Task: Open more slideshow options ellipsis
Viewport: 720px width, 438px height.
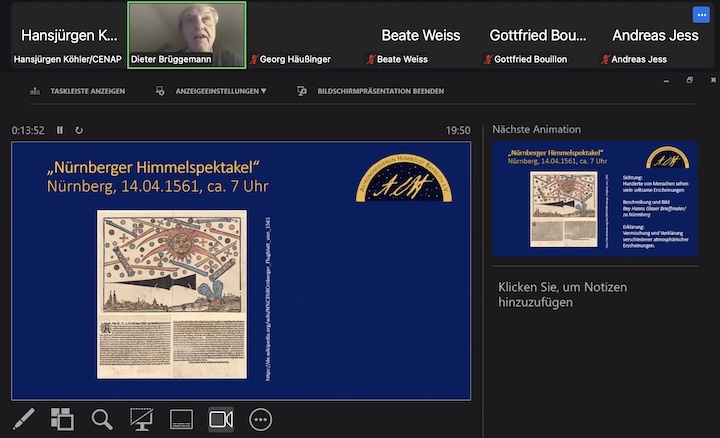Action: pos(261,419)
